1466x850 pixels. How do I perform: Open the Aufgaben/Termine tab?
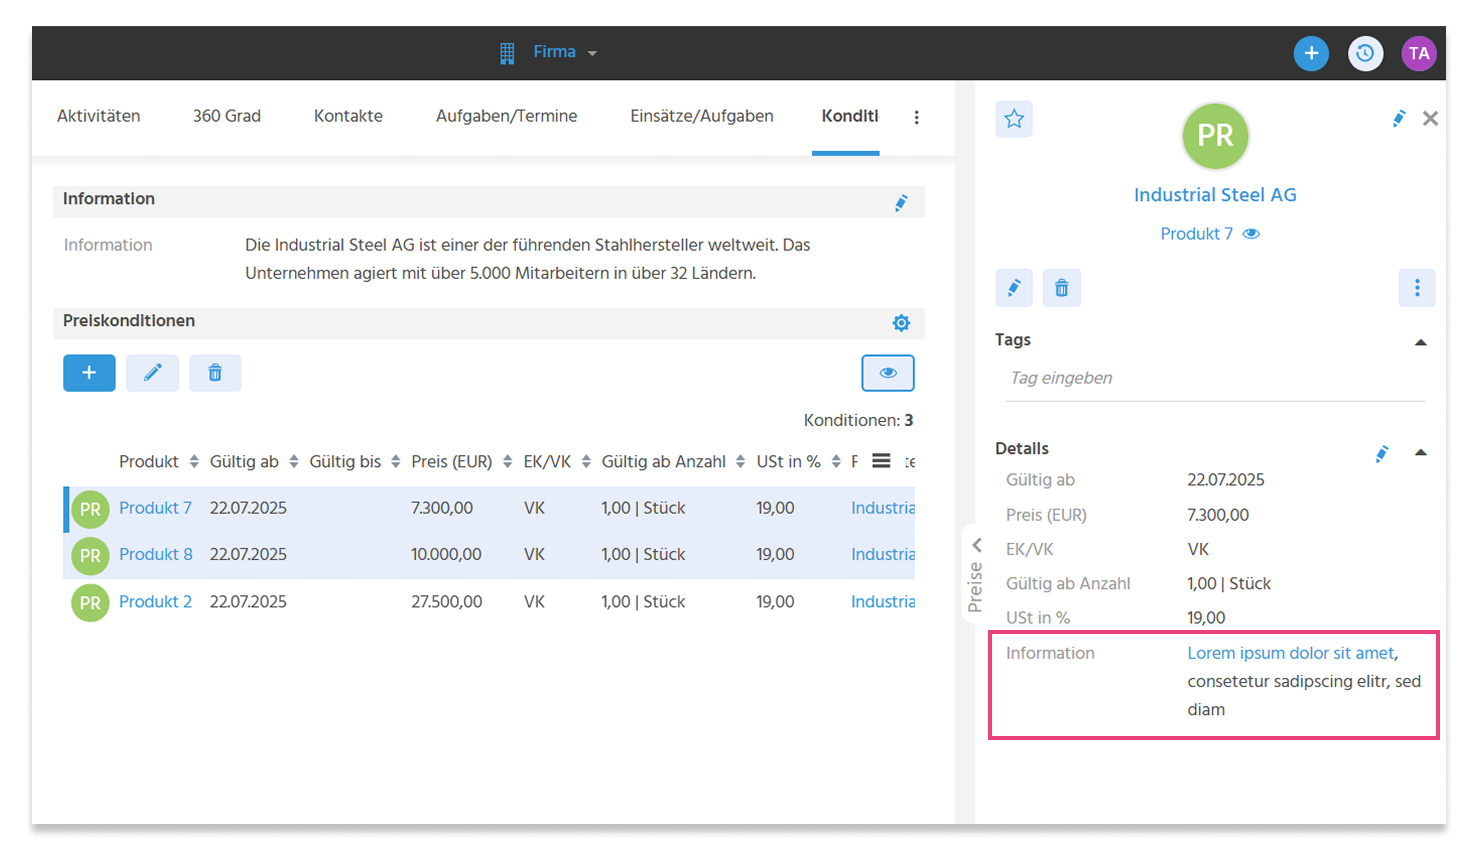(x=506, y=116)
